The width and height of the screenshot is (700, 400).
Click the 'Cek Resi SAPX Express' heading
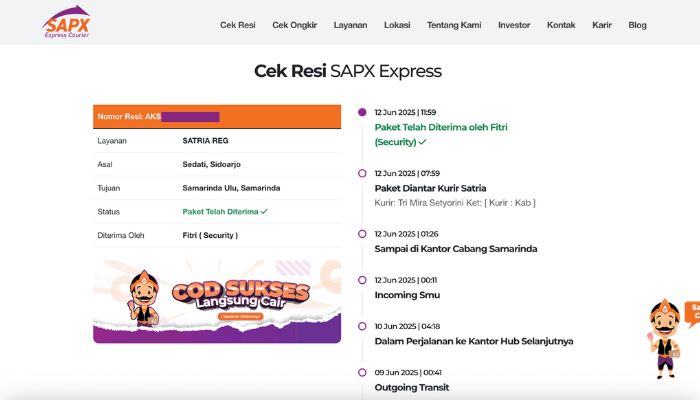coord(348,71)
